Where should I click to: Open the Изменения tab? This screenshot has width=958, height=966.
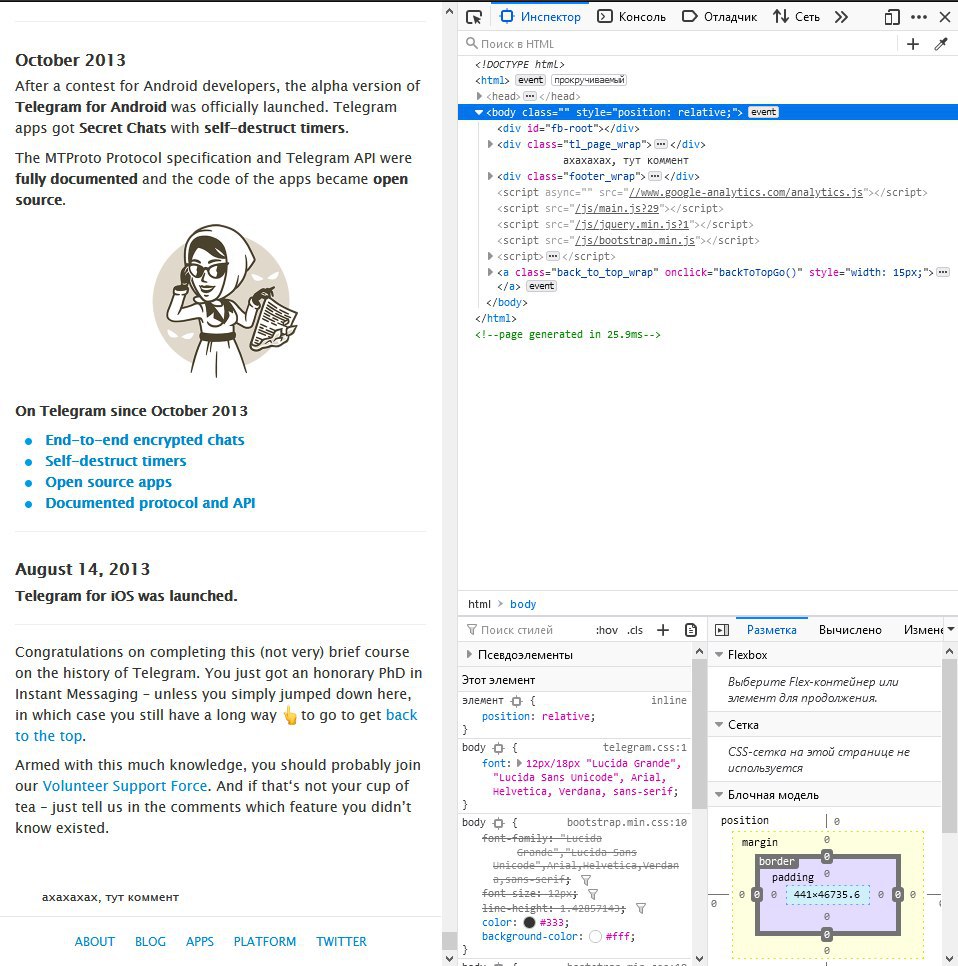[x=923, y=630]
